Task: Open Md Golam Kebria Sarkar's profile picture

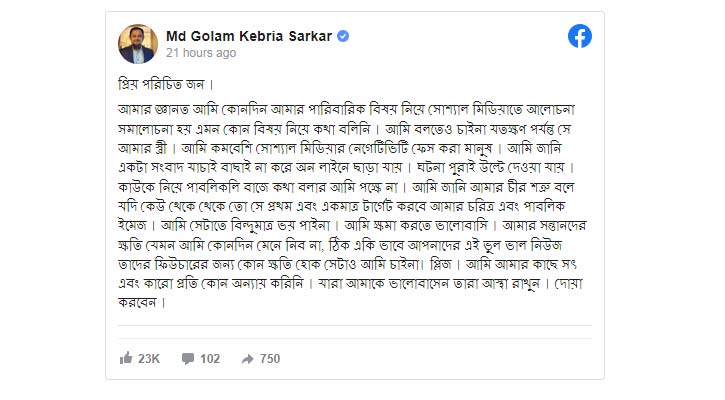Action: 138,43
